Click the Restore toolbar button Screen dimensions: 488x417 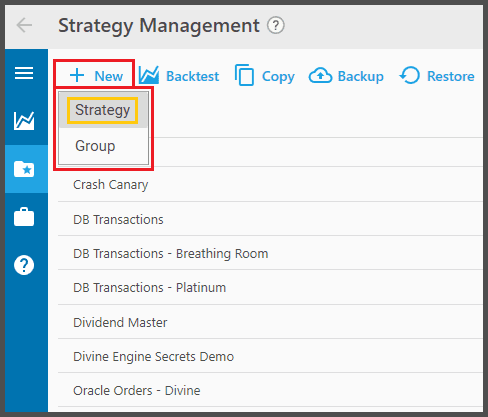pos(437,76)
